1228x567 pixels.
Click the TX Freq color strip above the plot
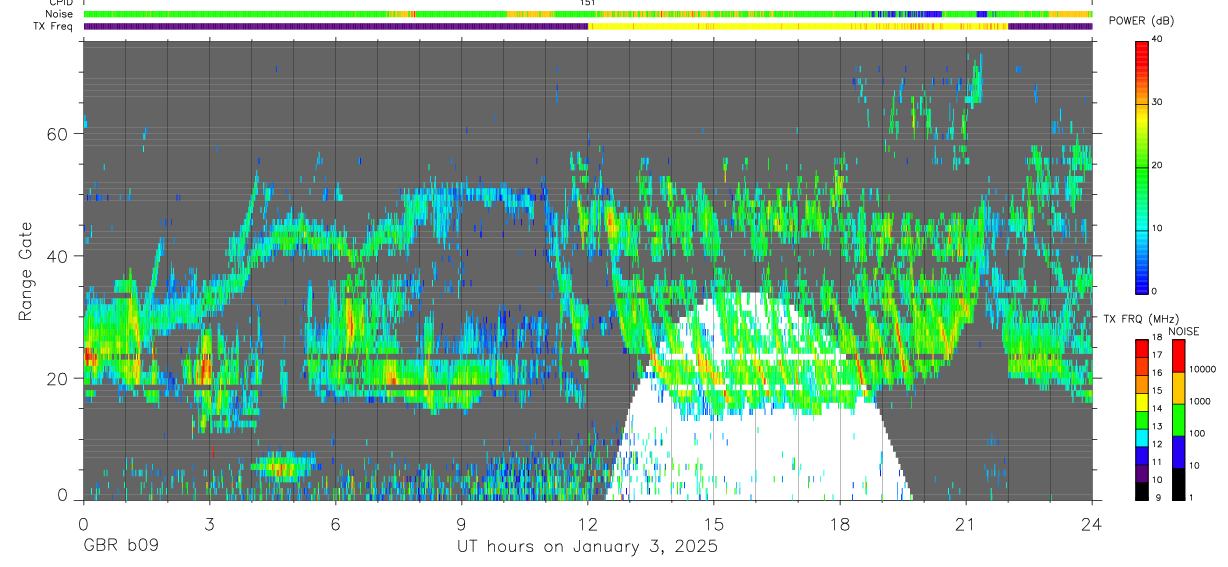click(x=588, y=26)
